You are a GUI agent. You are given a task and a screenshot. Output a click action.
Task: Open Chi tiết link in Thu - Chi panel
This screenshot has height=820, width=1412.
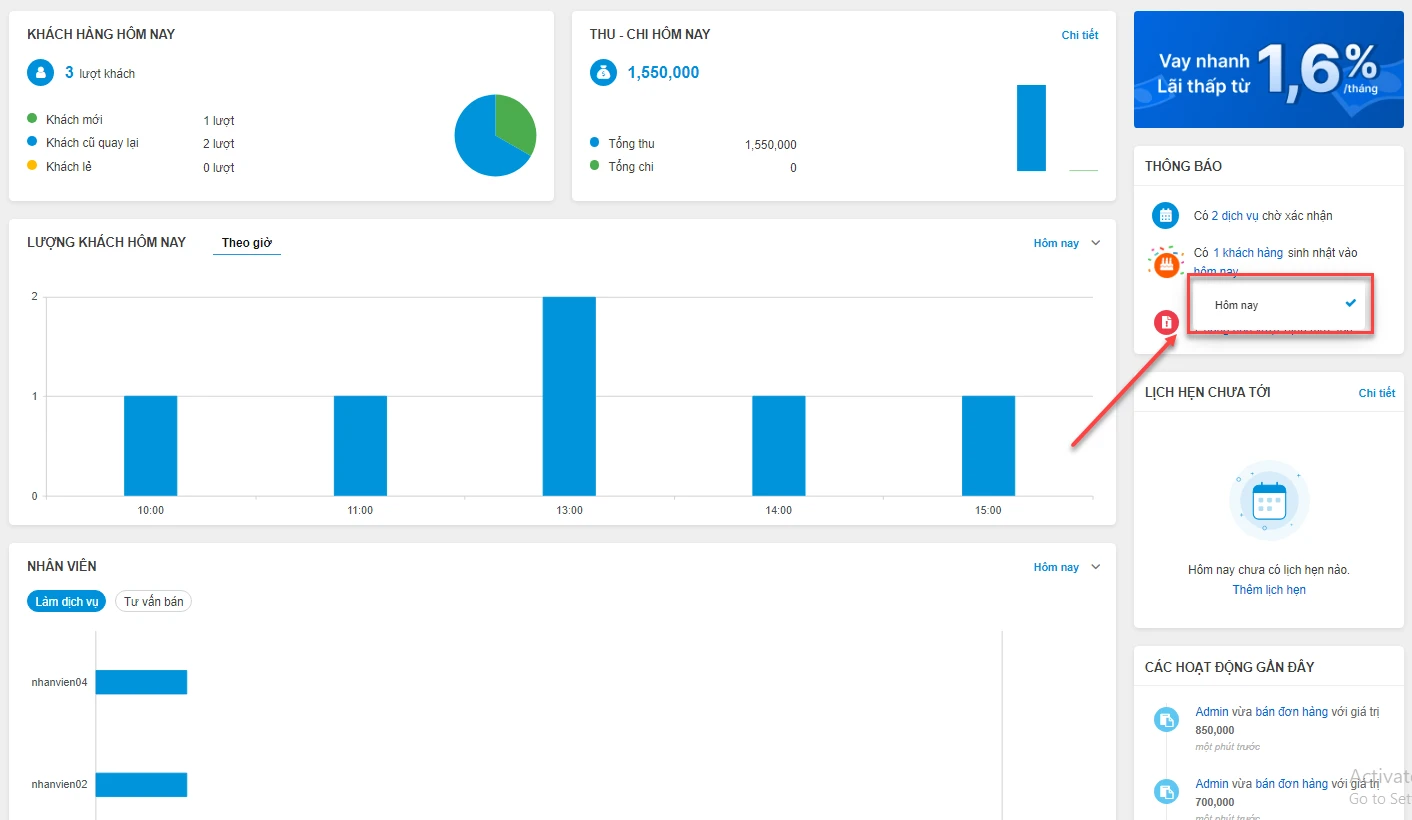coord(1080,35)
